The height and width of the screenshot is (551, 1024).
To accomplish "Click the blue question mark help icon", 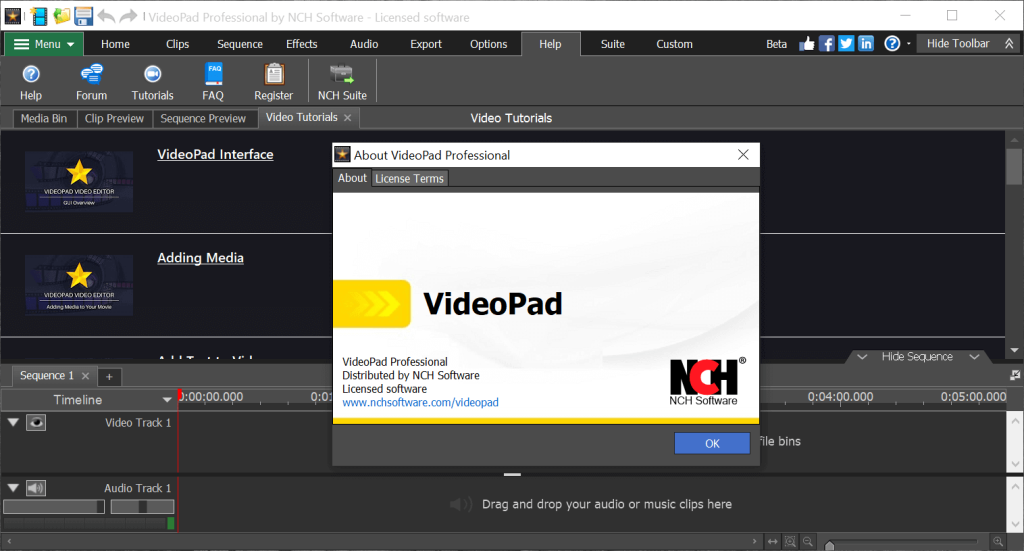I will pyautogui.click(x=892, y=44).
